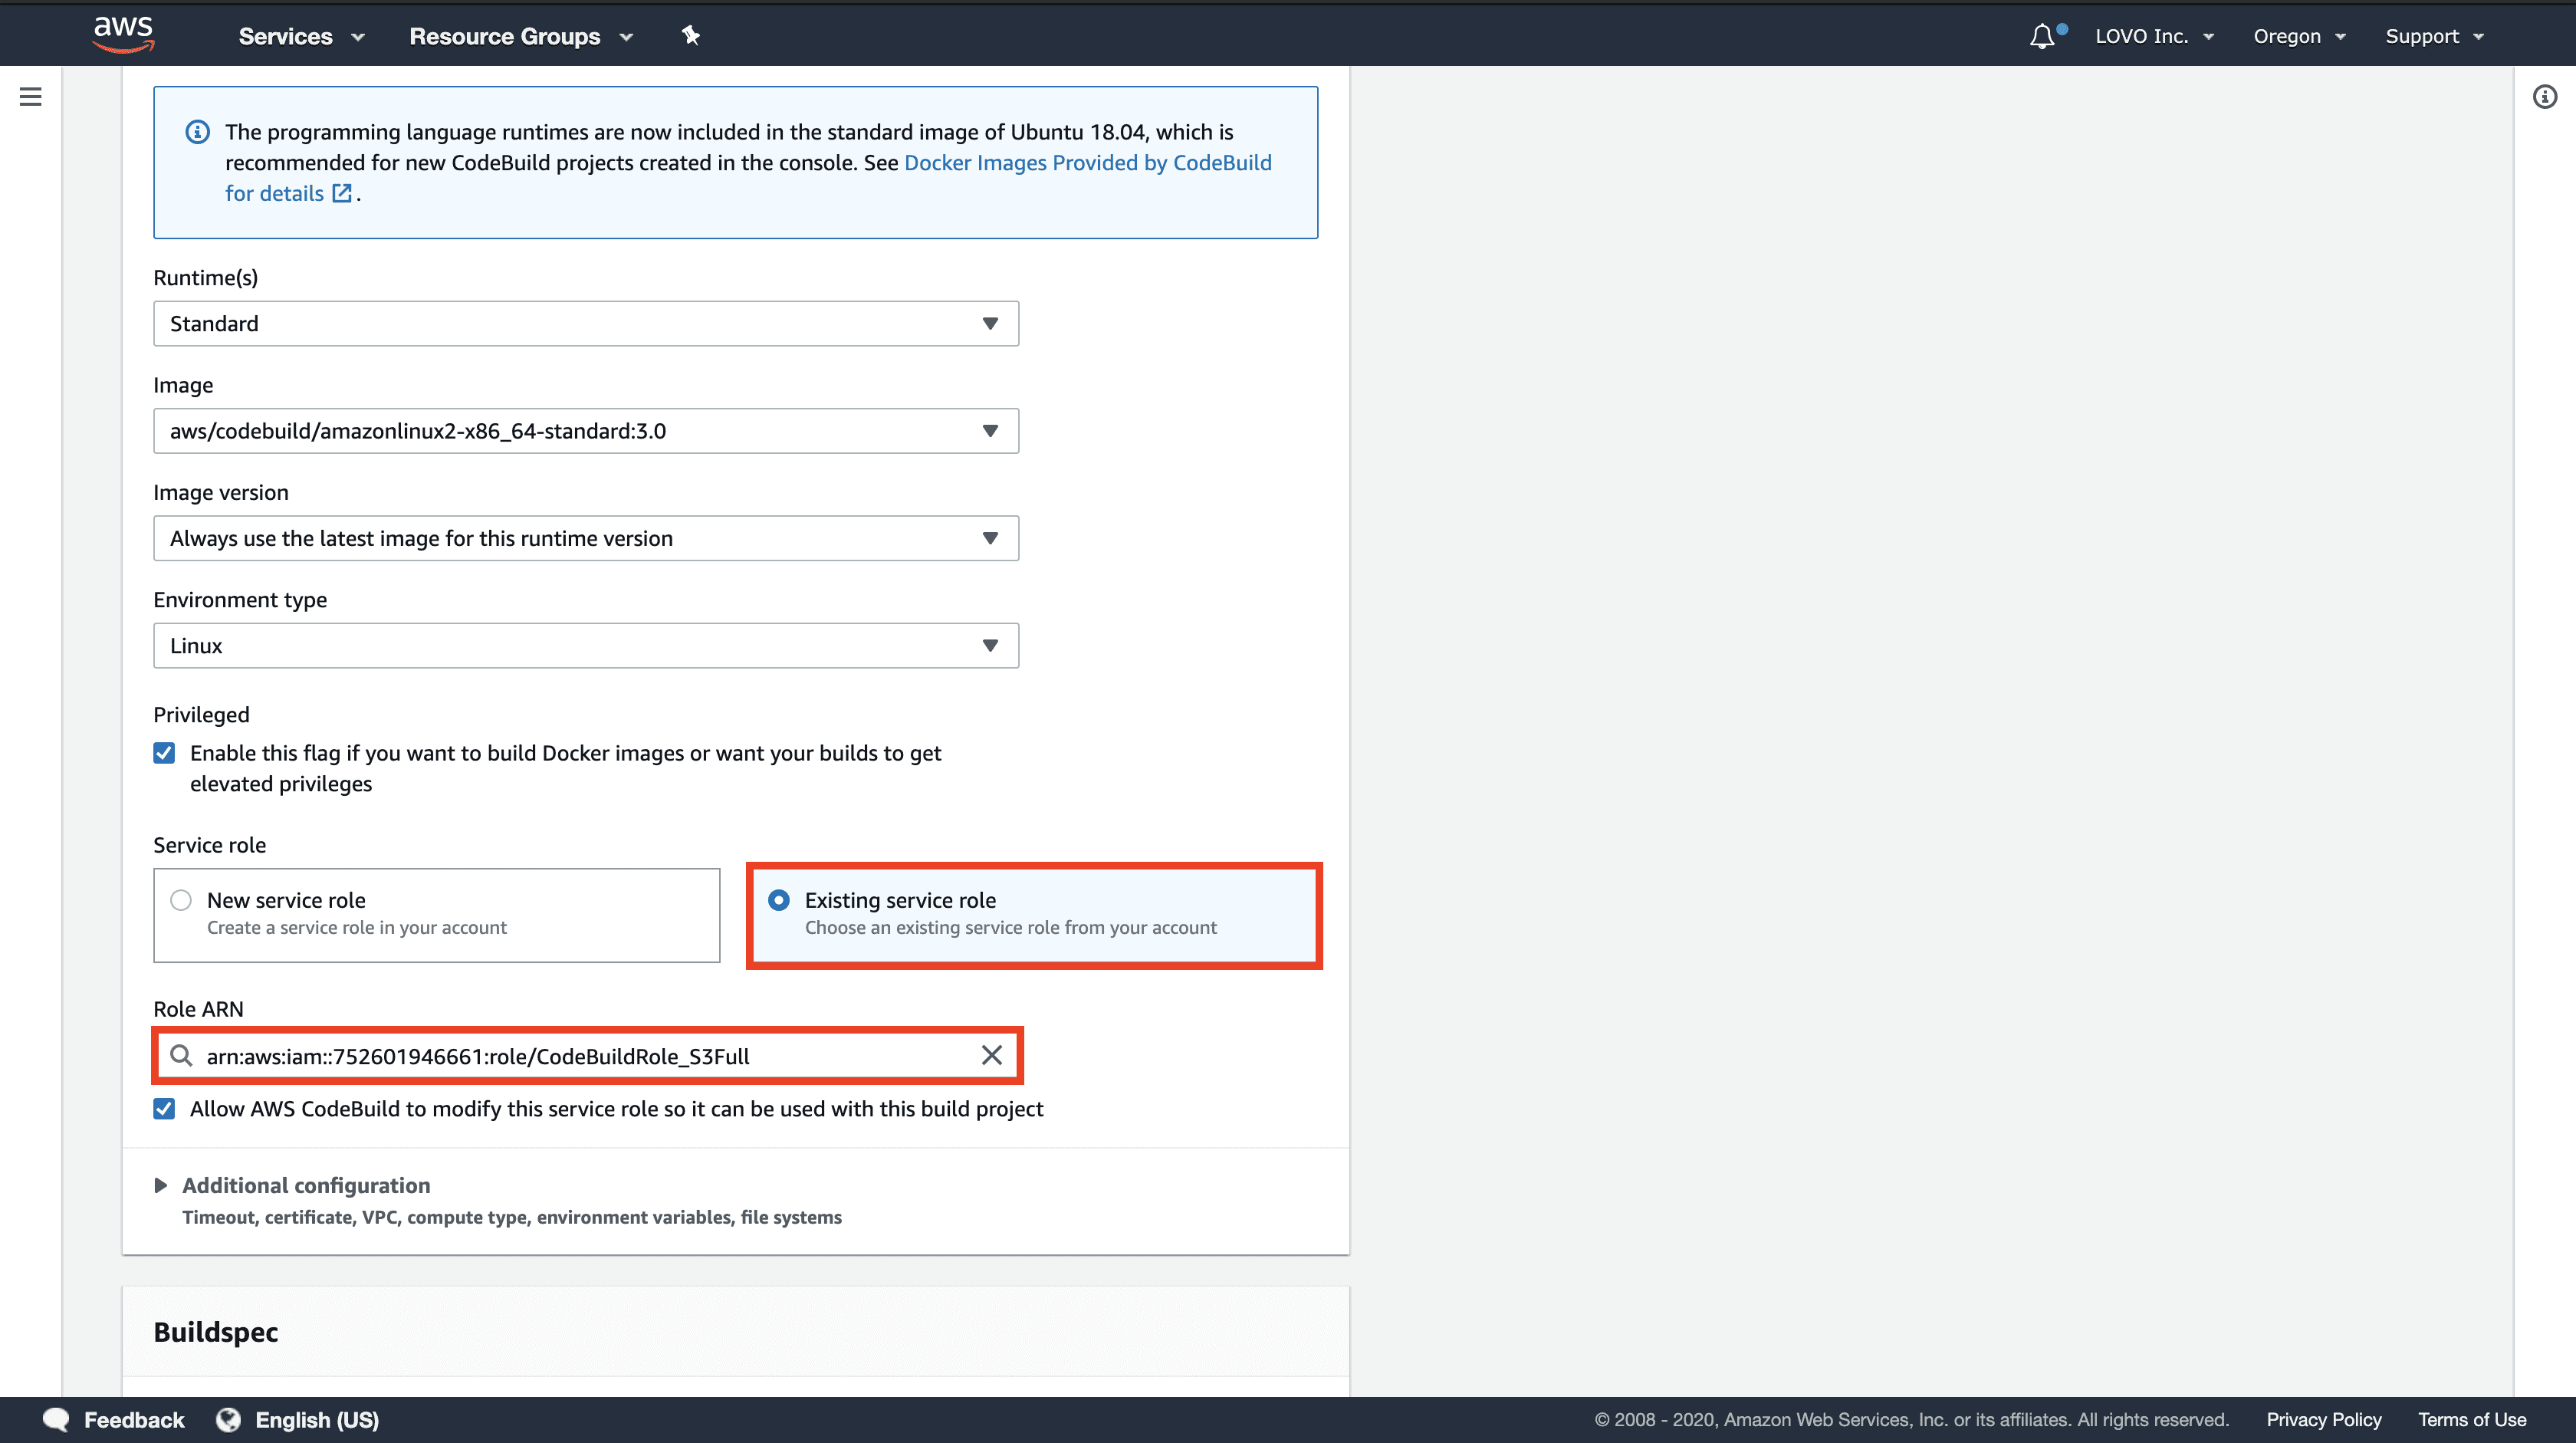The height and width of the screenshot is (1443, 2576).
Task: Select the New service role radio option
Action: [181, 900]
